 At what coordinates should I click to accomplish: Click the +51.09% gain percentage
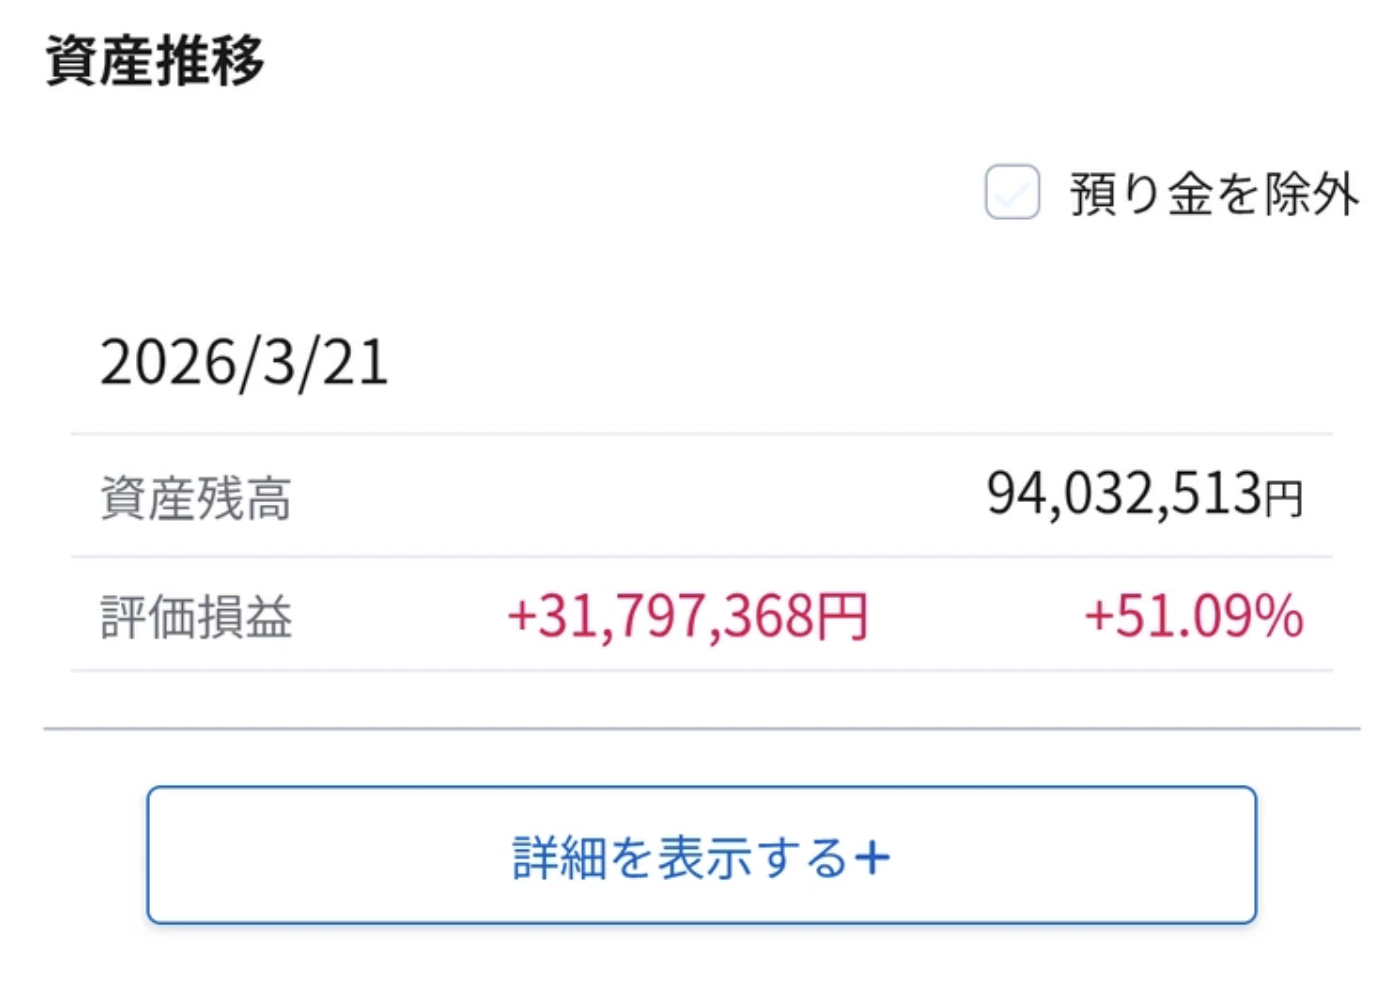(x=1193, y=616)
